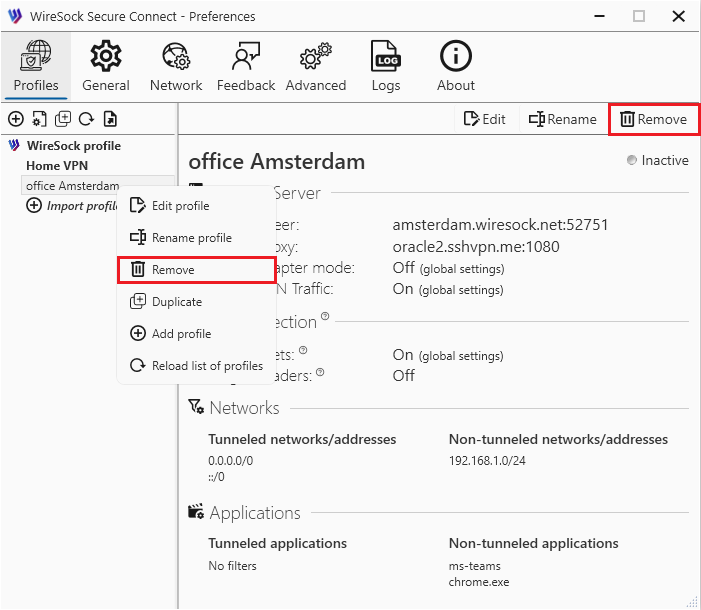
Task: Click the proxy address oracle2.sshvpn.me:1080
Action: (476, 246)
